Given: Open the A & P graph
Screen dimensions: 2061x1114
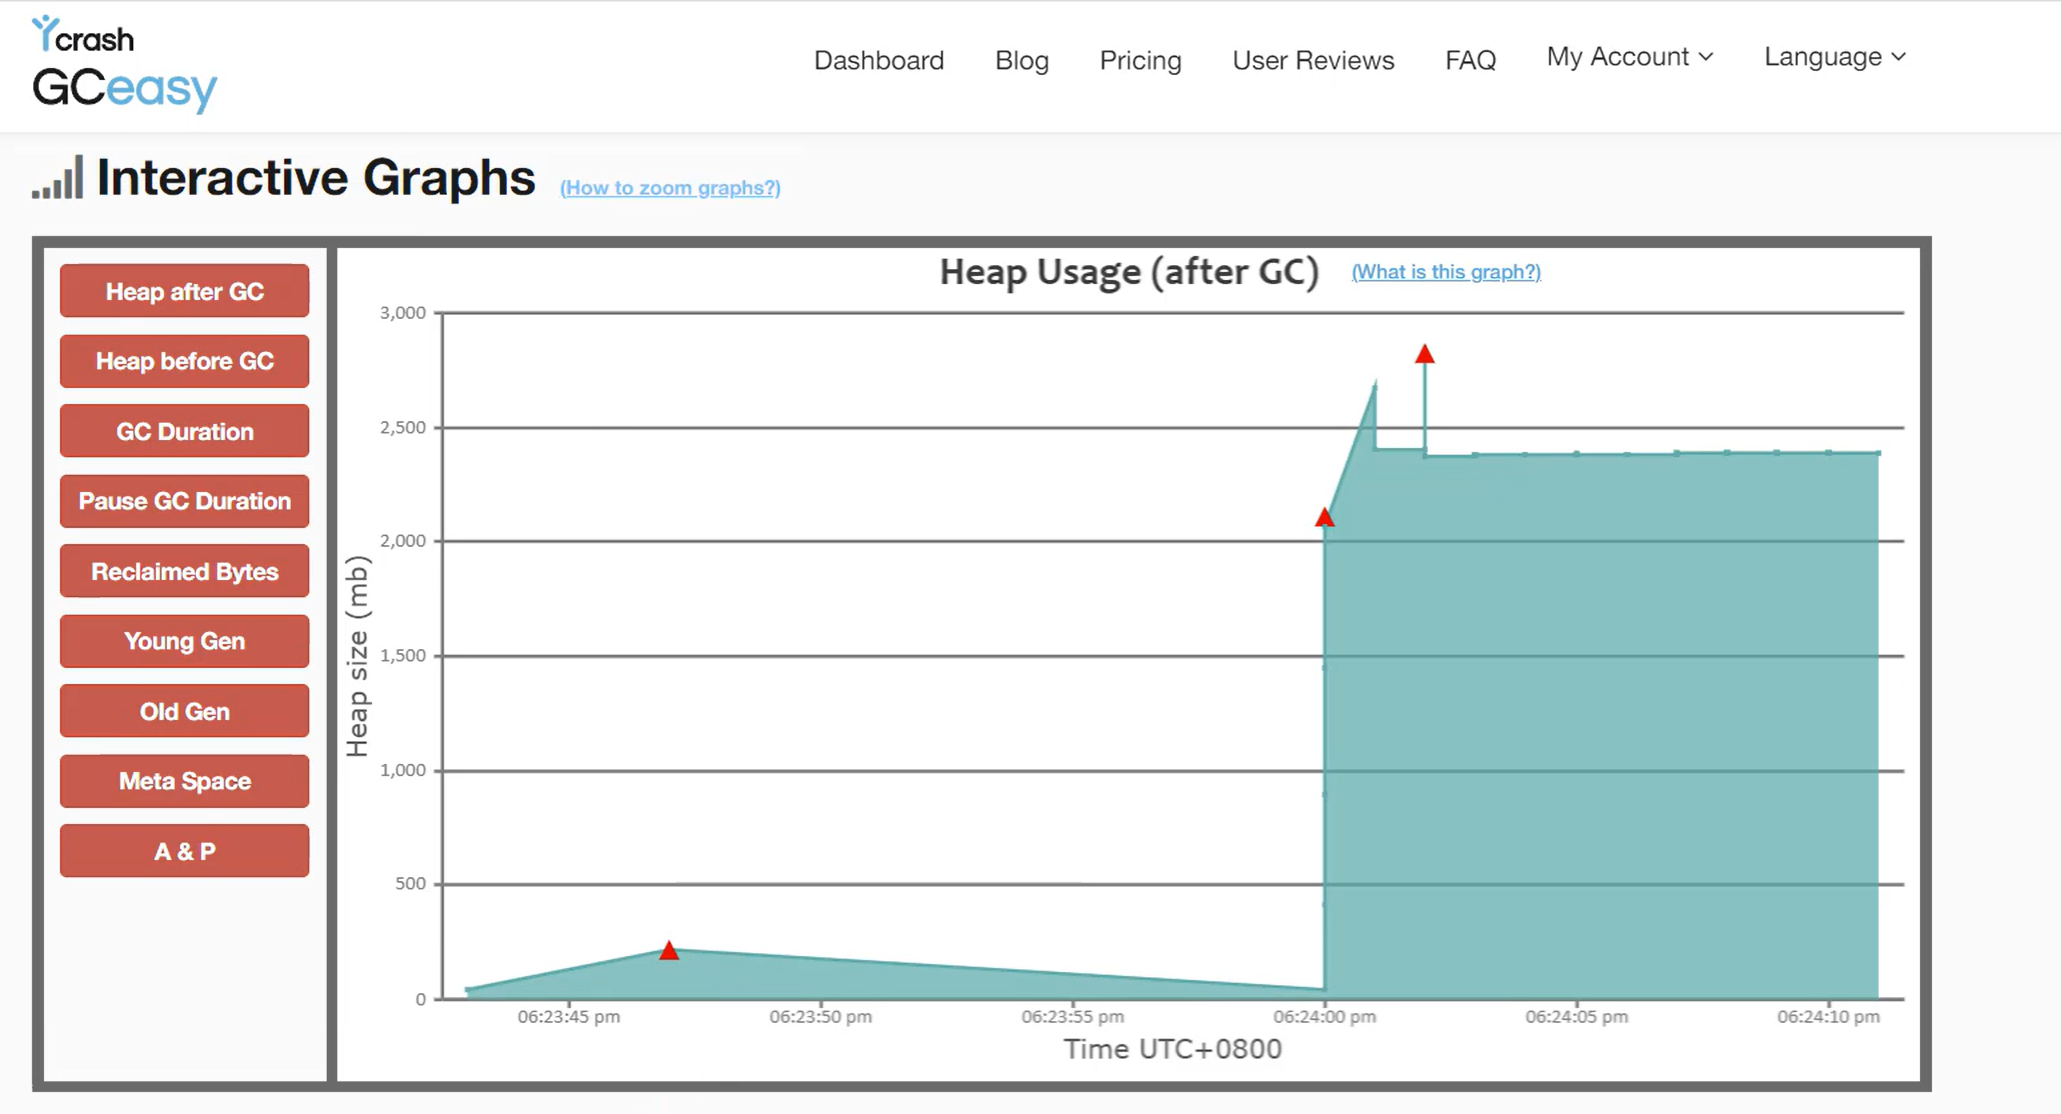Looking at the screenshot, I should click(185, 851).
